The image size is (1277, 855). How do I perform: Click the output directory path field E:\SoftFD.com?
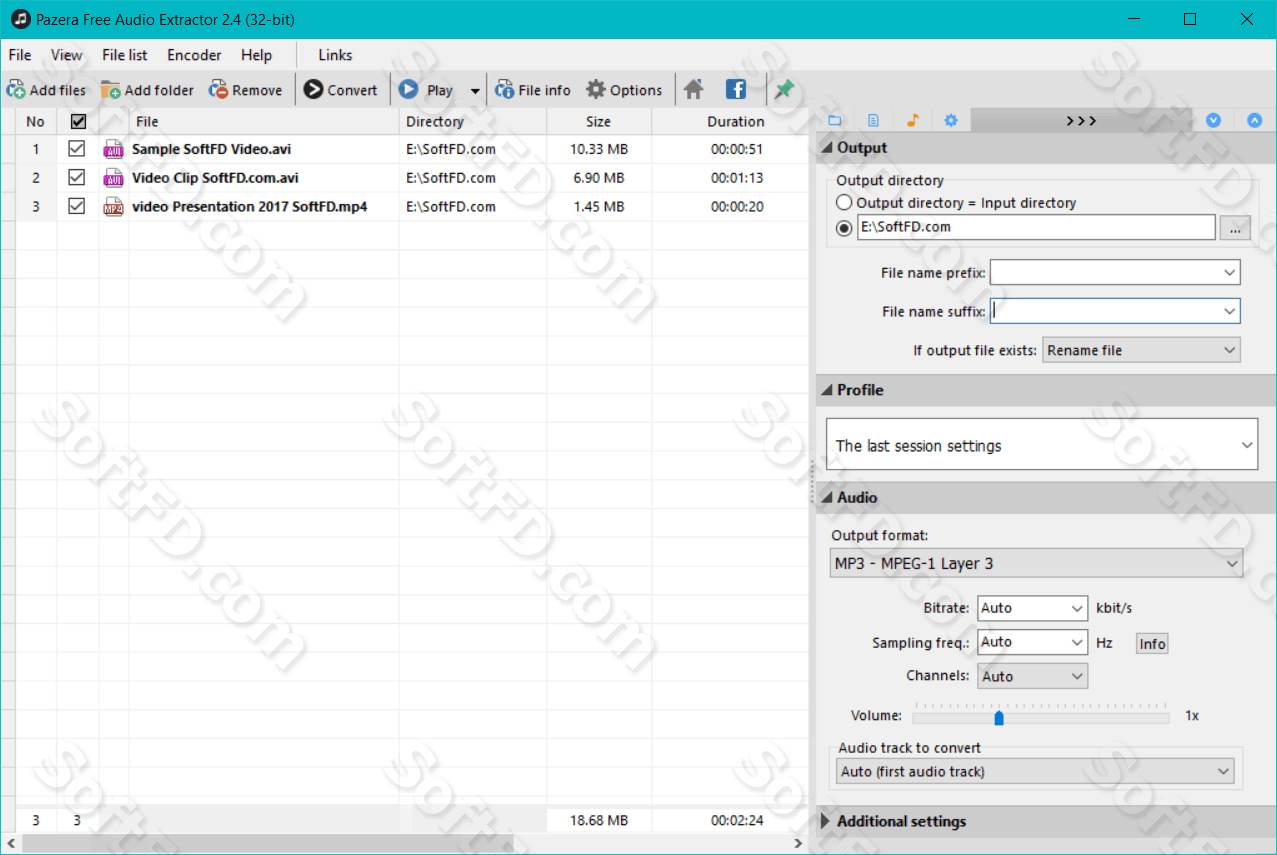tap(1035, 227)
